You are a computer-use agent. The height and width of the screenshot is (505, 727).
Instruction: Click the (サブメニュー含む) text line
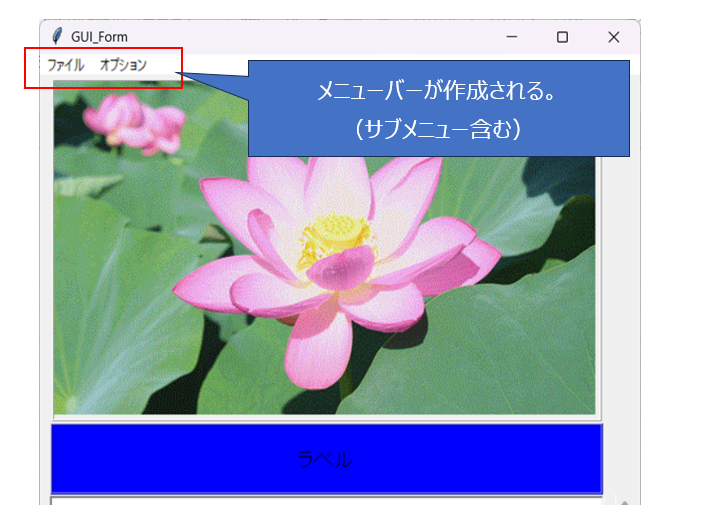point(438,130)
